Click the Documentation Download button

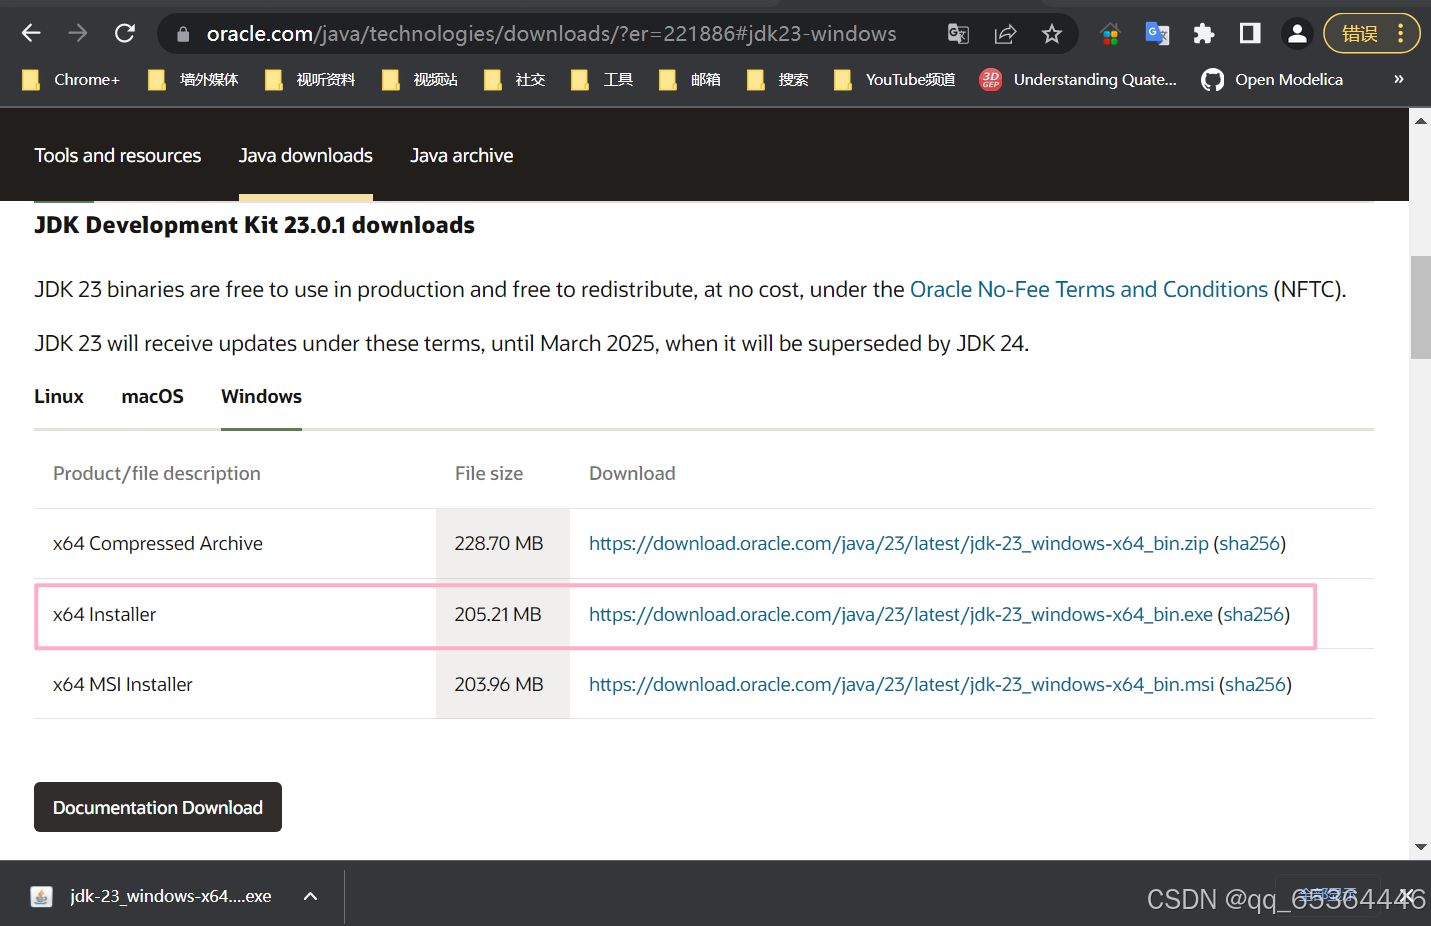pos(158,807)
